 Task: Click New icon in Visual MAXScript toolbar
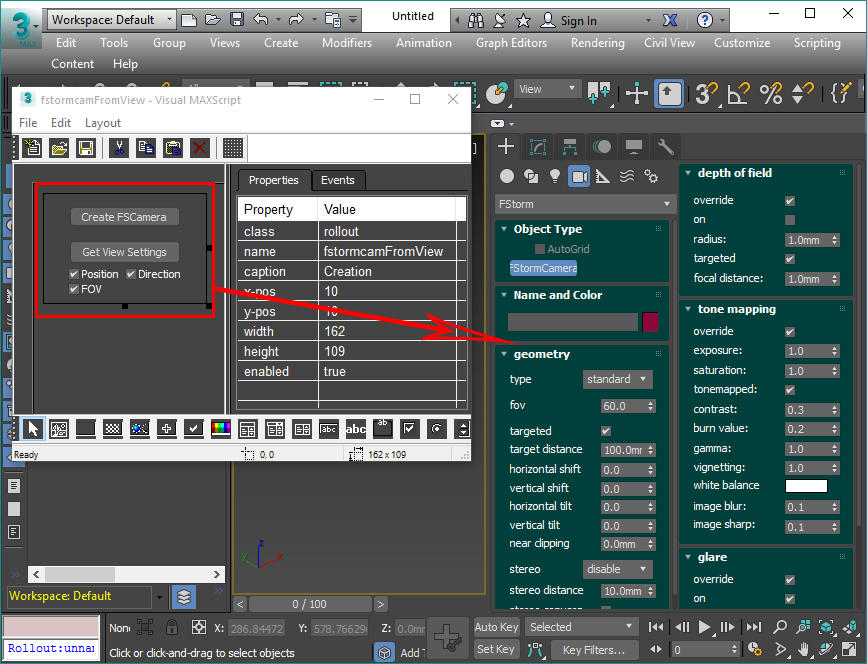(32, 148)
